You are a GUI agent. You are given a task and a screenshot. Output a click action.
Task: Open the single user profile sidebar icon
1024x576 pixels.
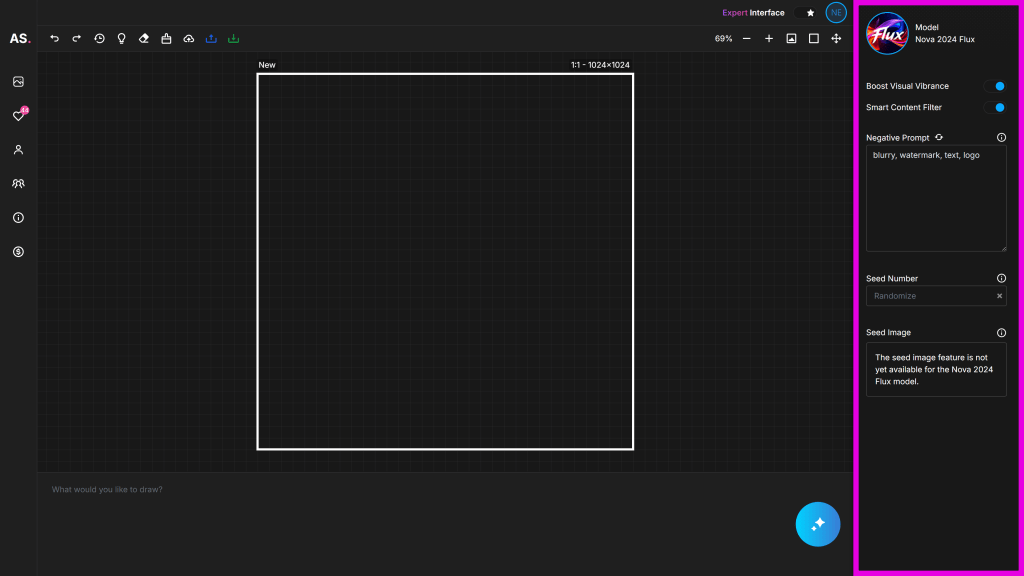point(18,150)
